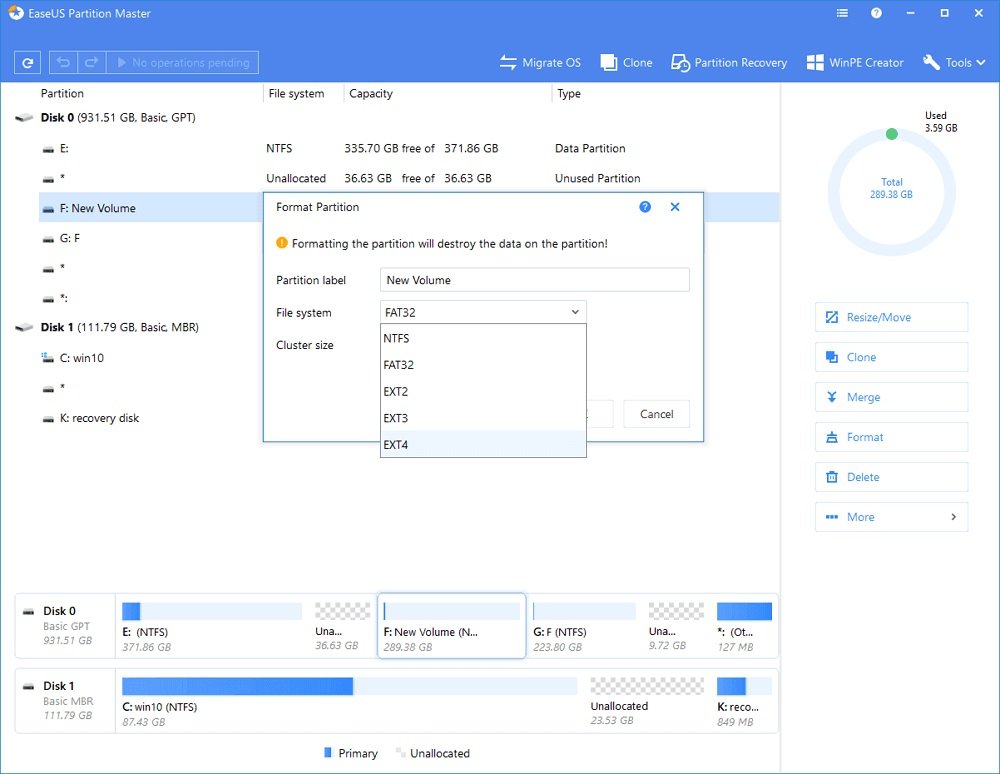Screen dimensions: 1000x774
Task: Click Clone in right side panel
Action: pyautogui.click(x=891, y=357)
